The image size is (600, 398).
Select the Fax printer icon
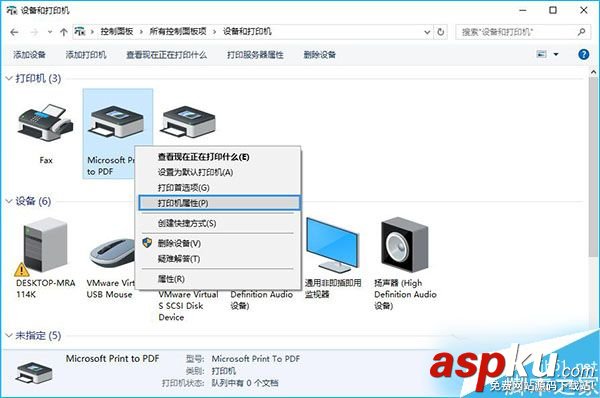45,122
